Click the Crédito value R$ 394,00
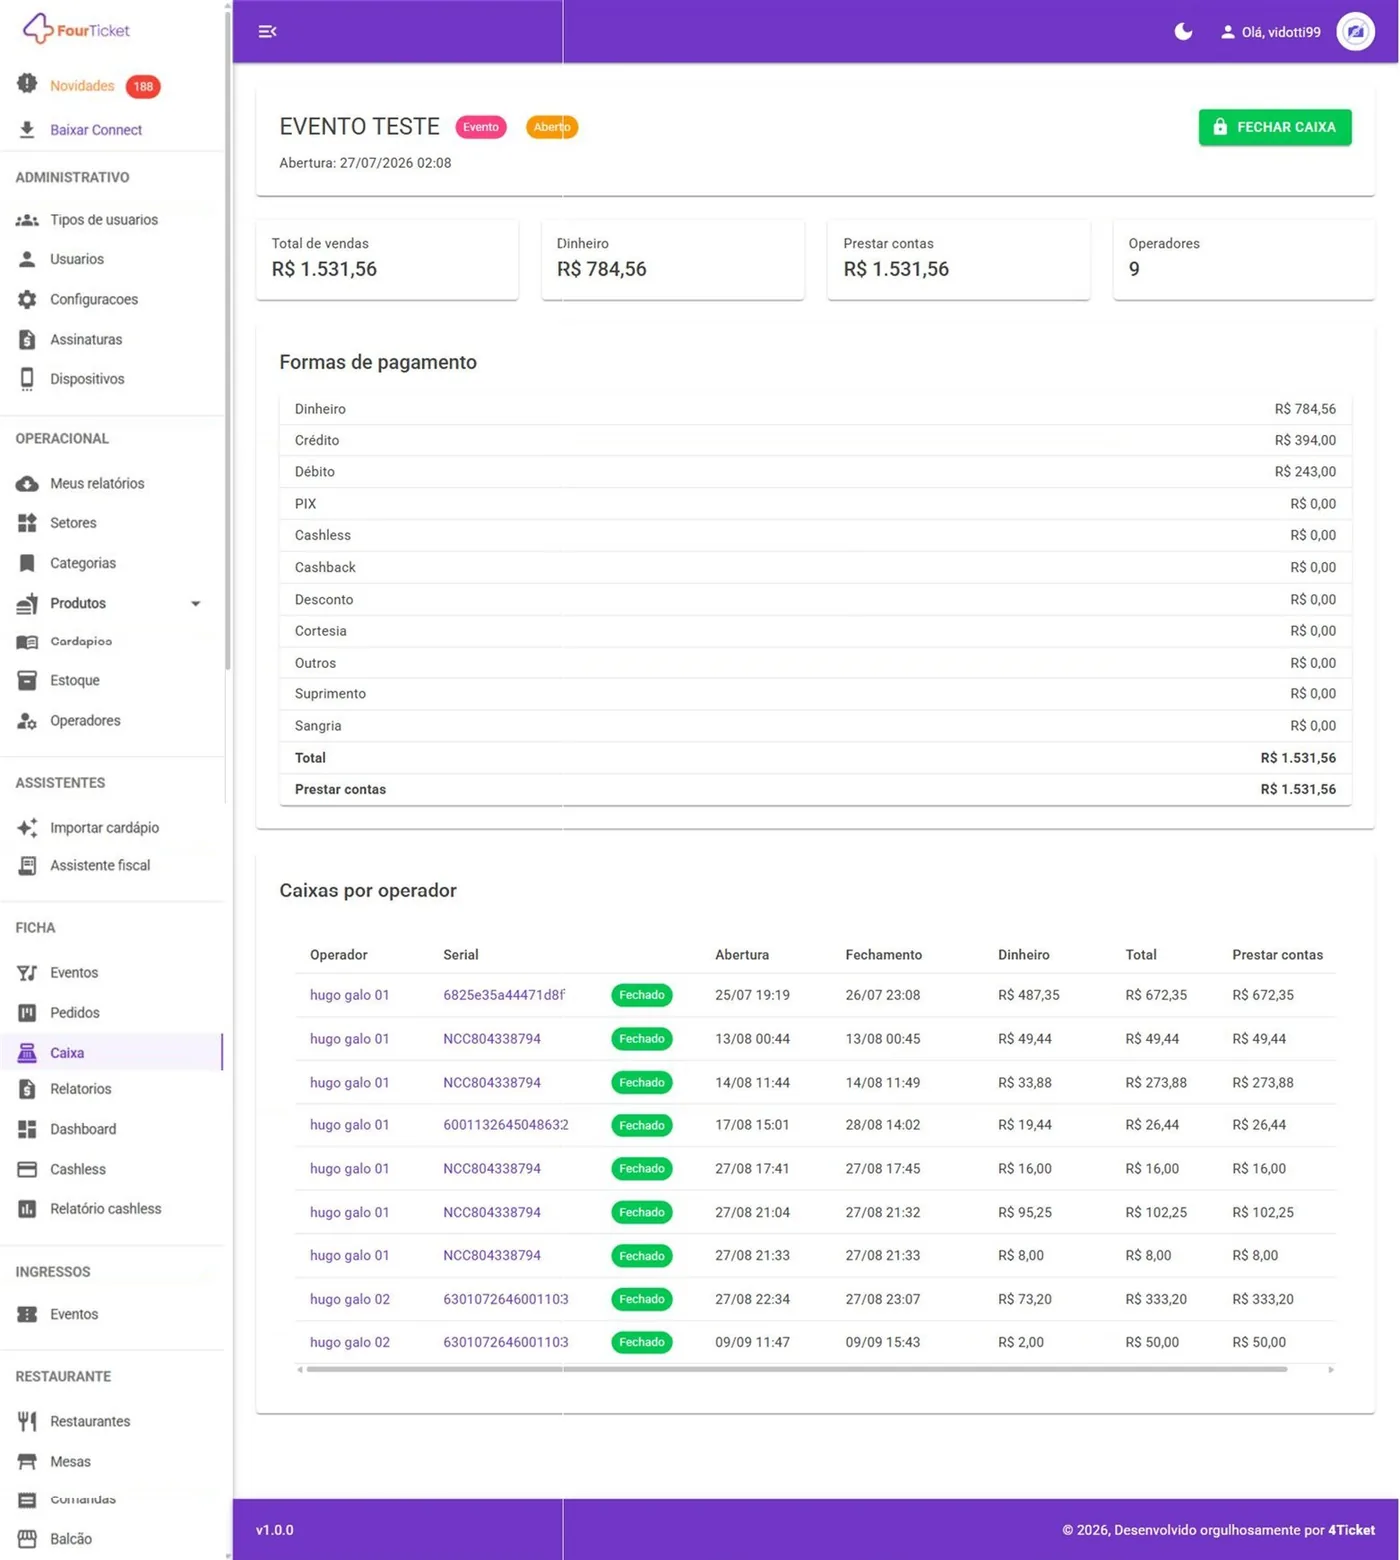This screenshot has height=1560, width=1400. 1305,440
